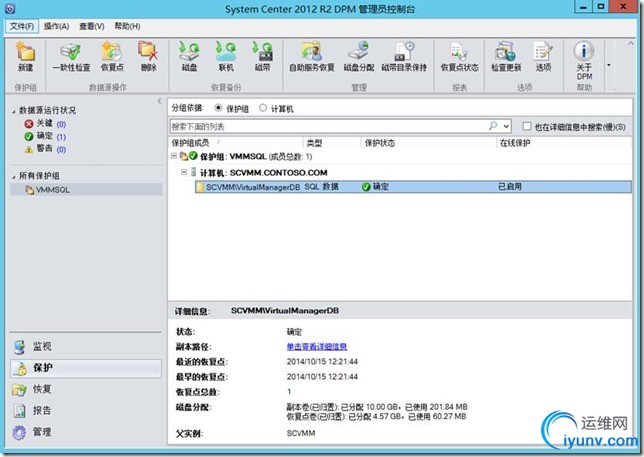Image resolution: width=644 pixels, height=457 pixels.
Task: Open the 管理 workspace
Action: tap(86, 432)
